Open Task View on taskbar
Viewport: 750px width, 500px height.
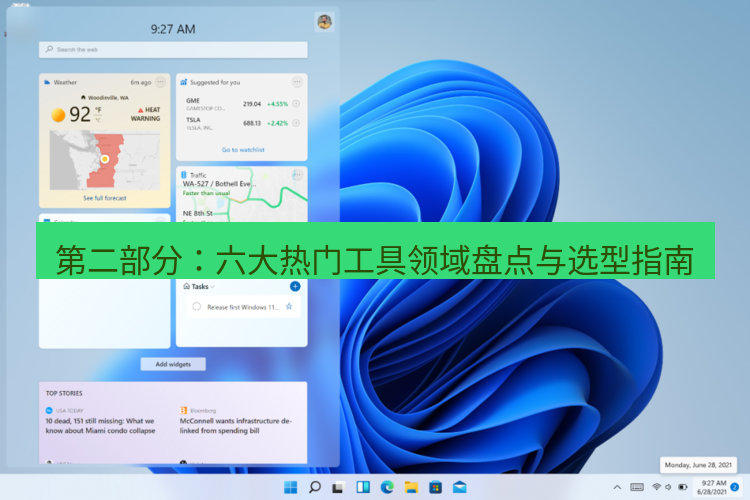point(338,487)
